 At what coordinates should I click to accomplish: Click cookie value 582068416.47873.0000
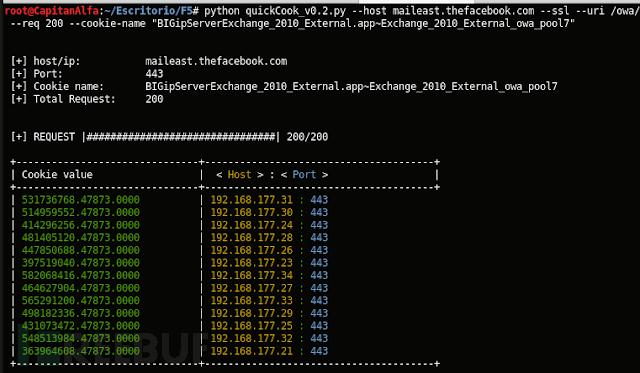[80, 275]
